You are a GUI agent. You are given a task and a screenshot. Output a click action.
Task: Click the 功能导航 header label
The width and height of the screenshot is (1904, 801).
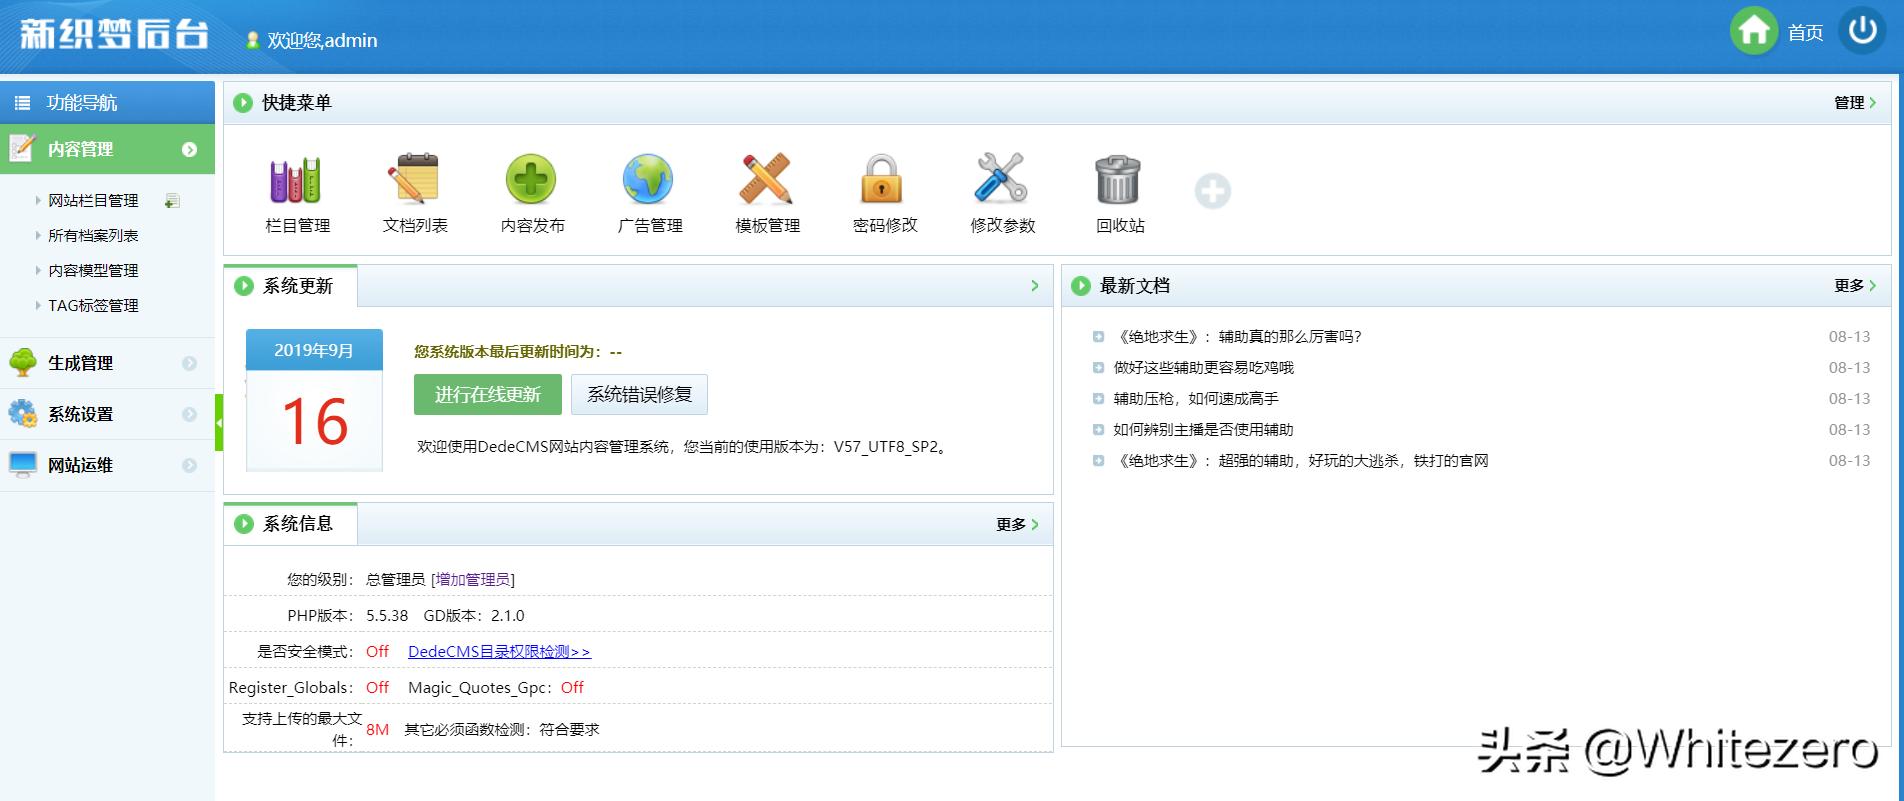[82, 103]
